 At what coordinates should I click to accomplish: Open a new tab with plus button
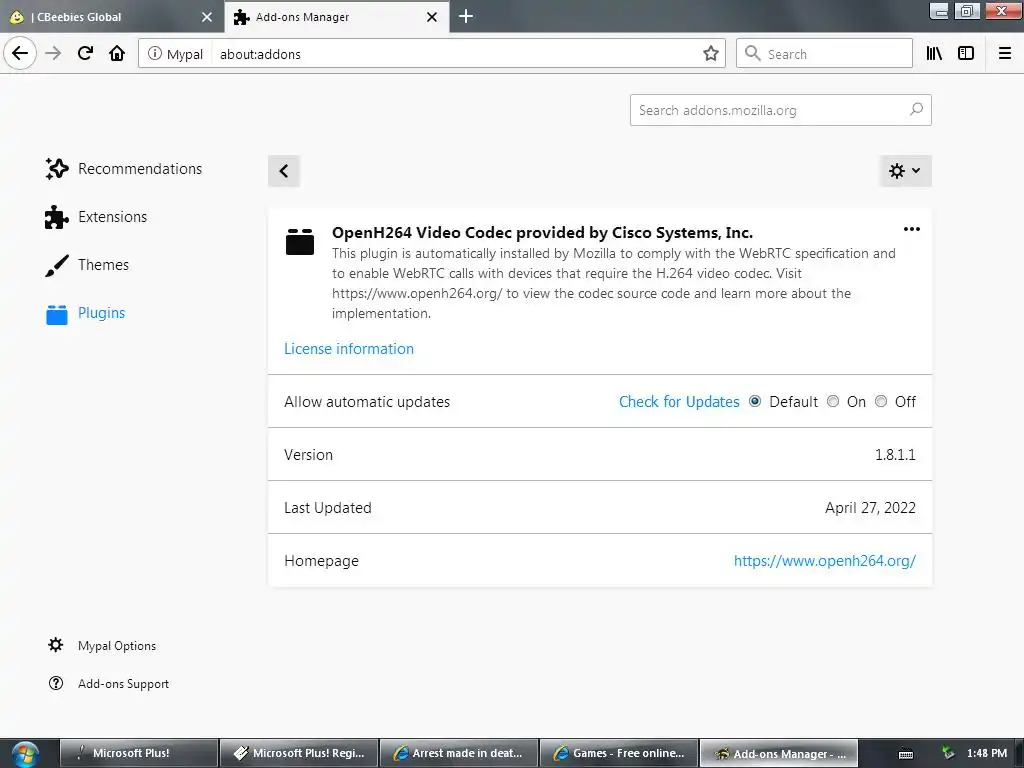click(466, 16)
